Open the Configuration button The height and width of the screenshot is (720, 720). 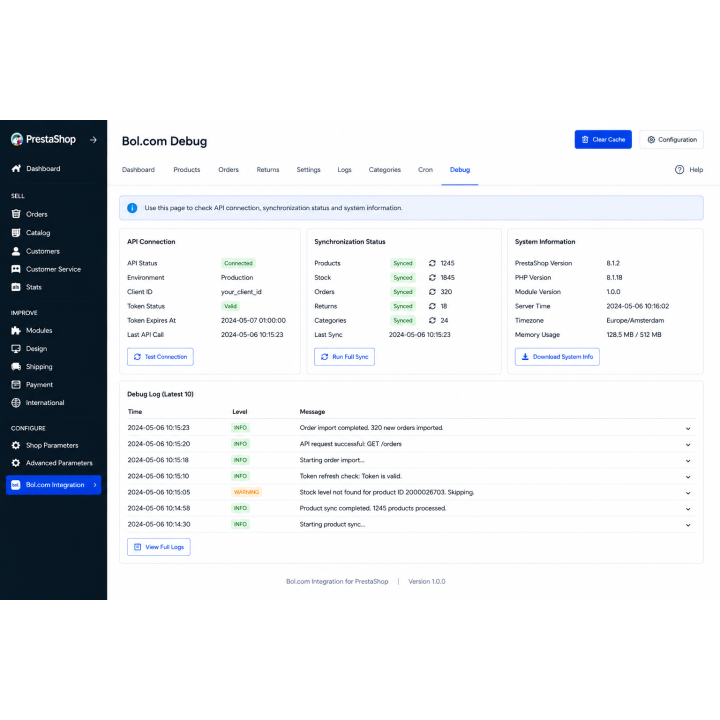(x=671, y=140)
